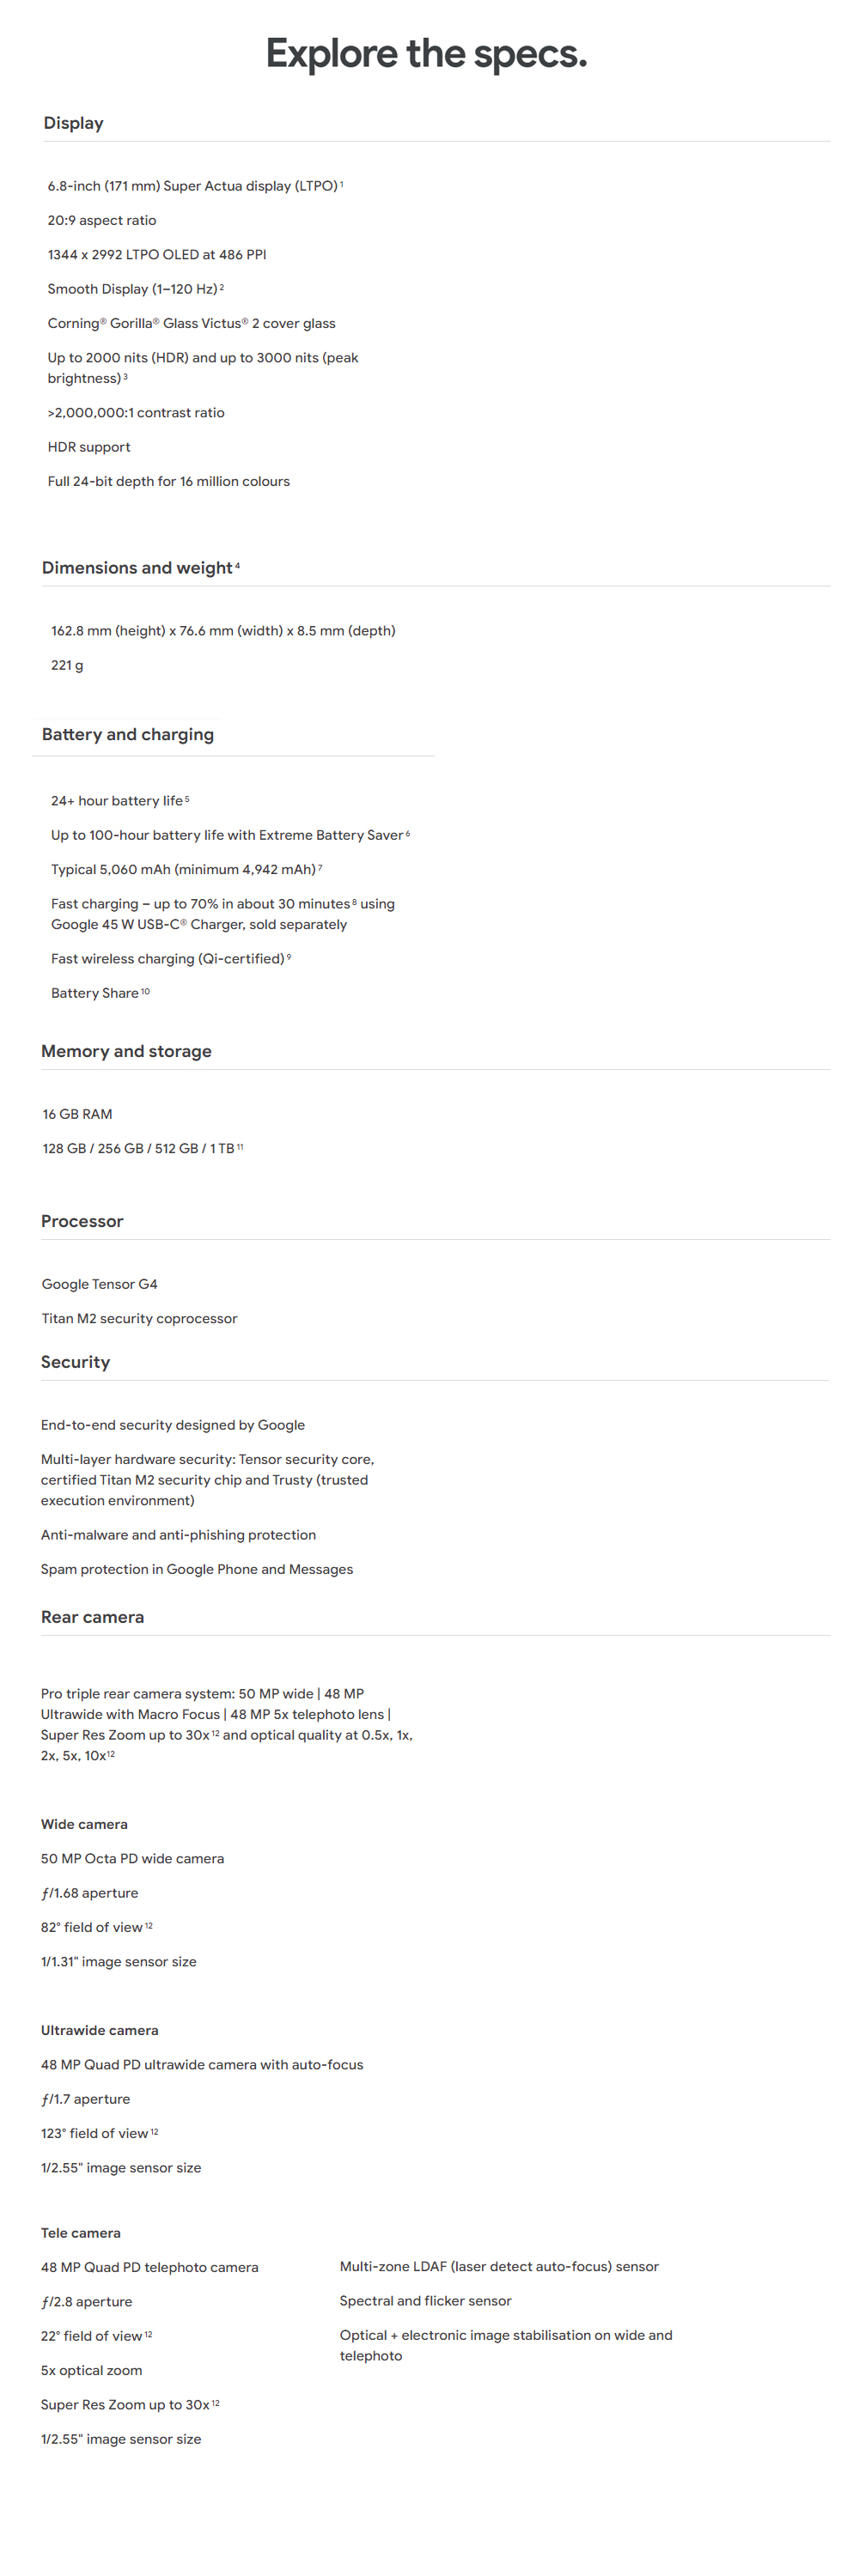Open footnote 9 beside Fast wireless charging
859x2576 pixels.
tap(289, 957)
